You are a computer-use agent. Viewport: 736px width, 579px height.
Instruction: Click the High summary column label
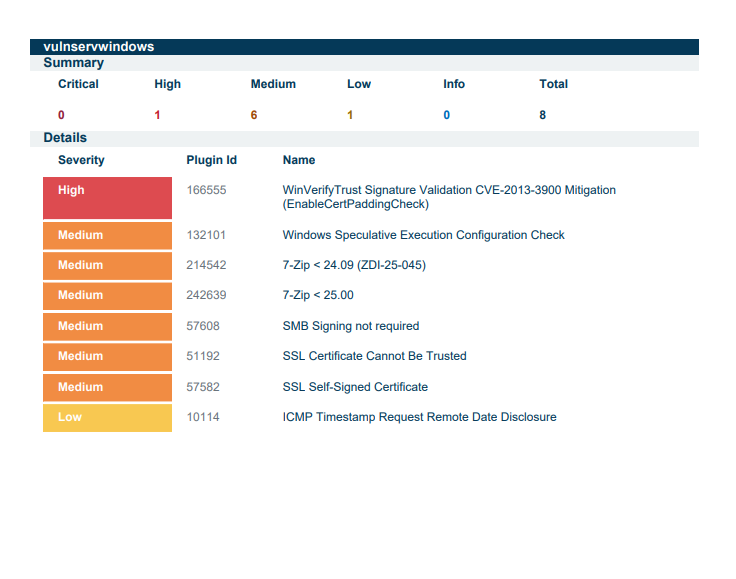tap(168, 84)
